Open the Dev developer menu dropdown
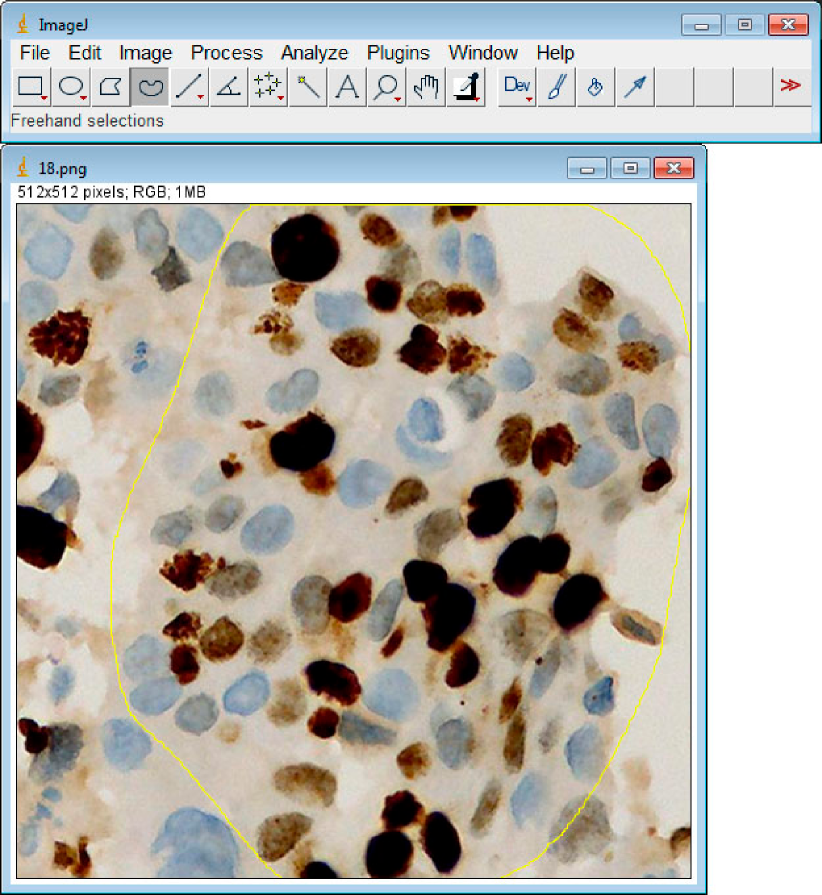This screenshot has height=895, width=822. point(517,88)
